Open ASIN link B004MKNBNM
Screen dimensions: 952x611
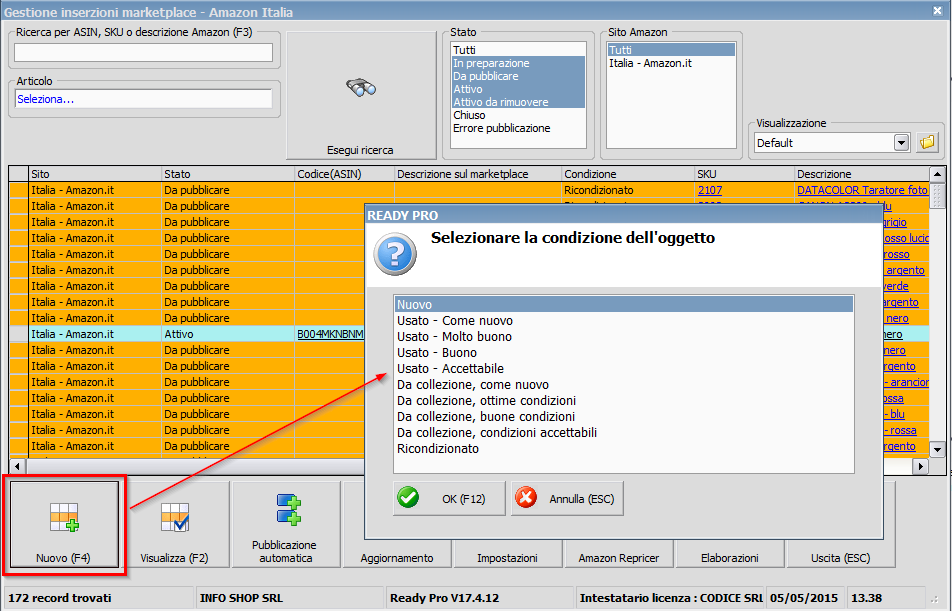click(330, 334)
